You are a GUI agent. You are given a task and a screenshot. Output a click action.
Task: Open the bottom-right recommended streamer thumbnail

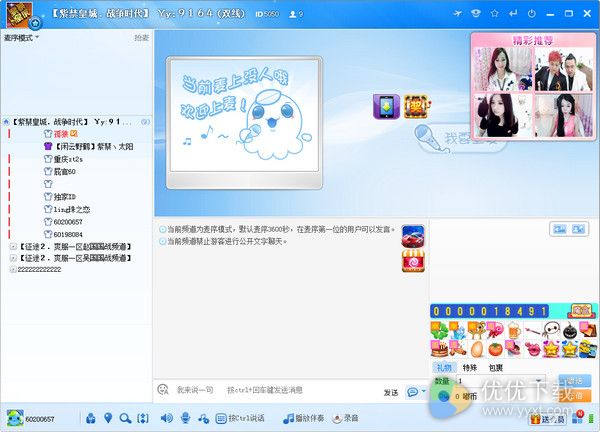(x=563, y=115)
